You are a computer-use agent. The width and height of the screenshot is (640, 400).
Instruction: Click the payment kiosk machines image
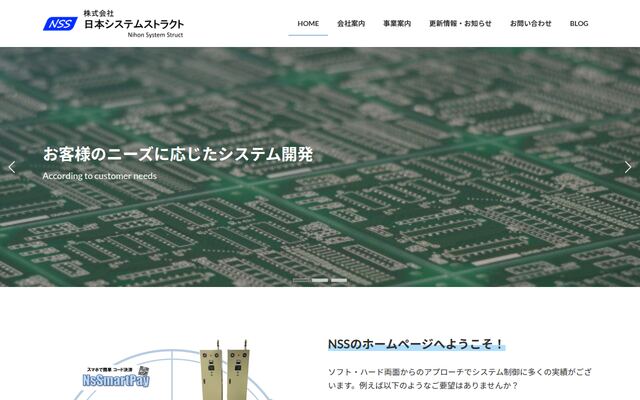(x=225, y=370)
